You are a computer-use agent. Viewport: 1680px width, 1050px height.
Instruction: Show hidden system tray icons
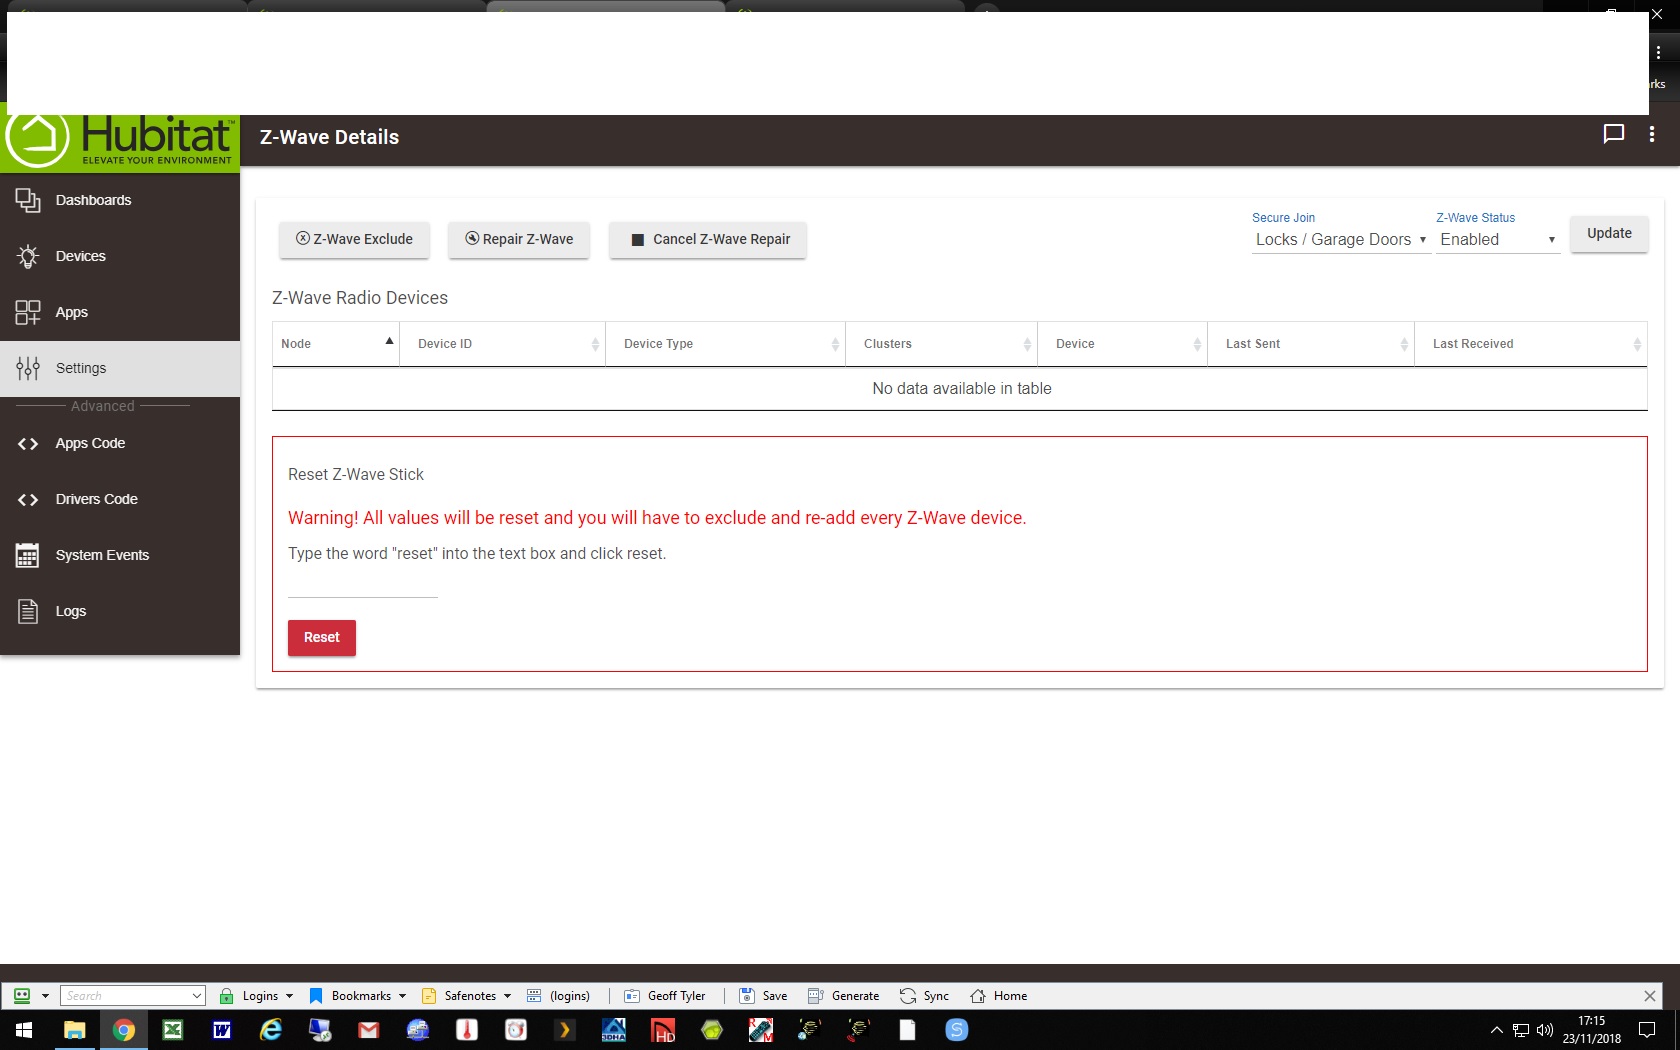[1496, 1030]
